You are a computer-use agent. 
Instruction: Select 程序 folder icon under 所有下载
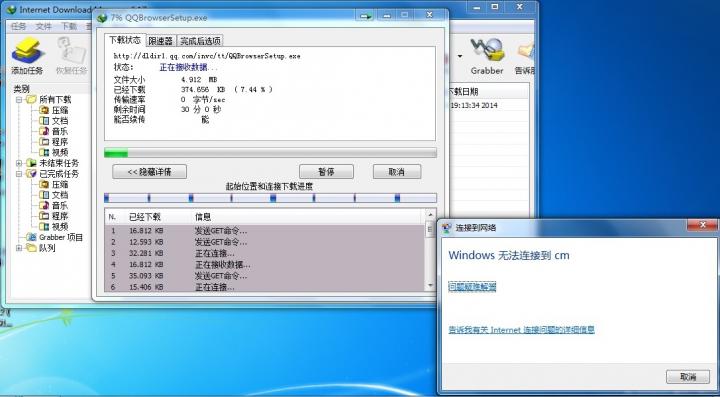point(44,142)
